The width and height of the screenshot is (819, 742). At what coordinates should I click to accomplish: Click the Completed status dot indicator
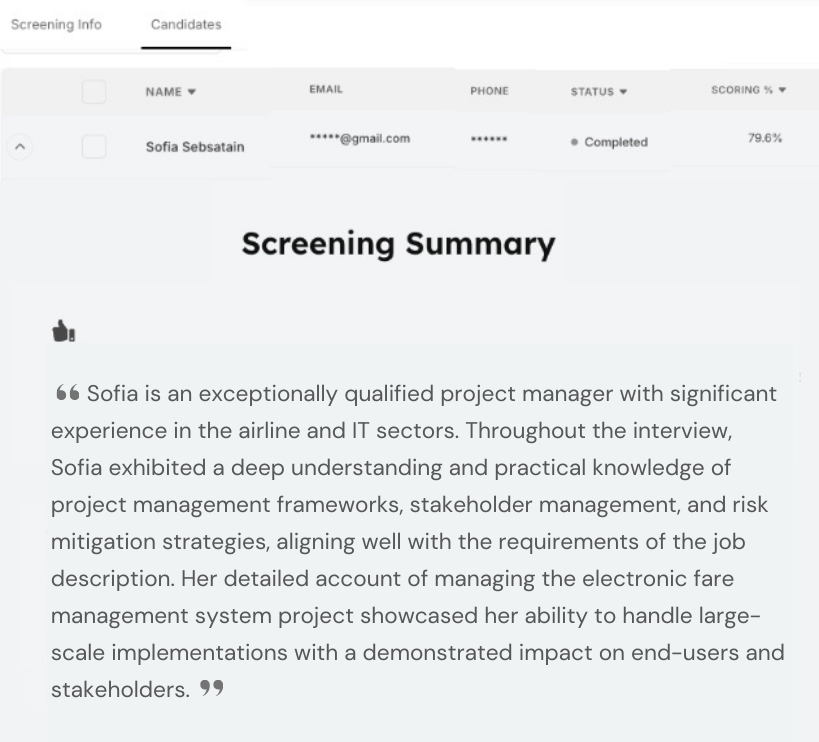click(x=574, y=143)
